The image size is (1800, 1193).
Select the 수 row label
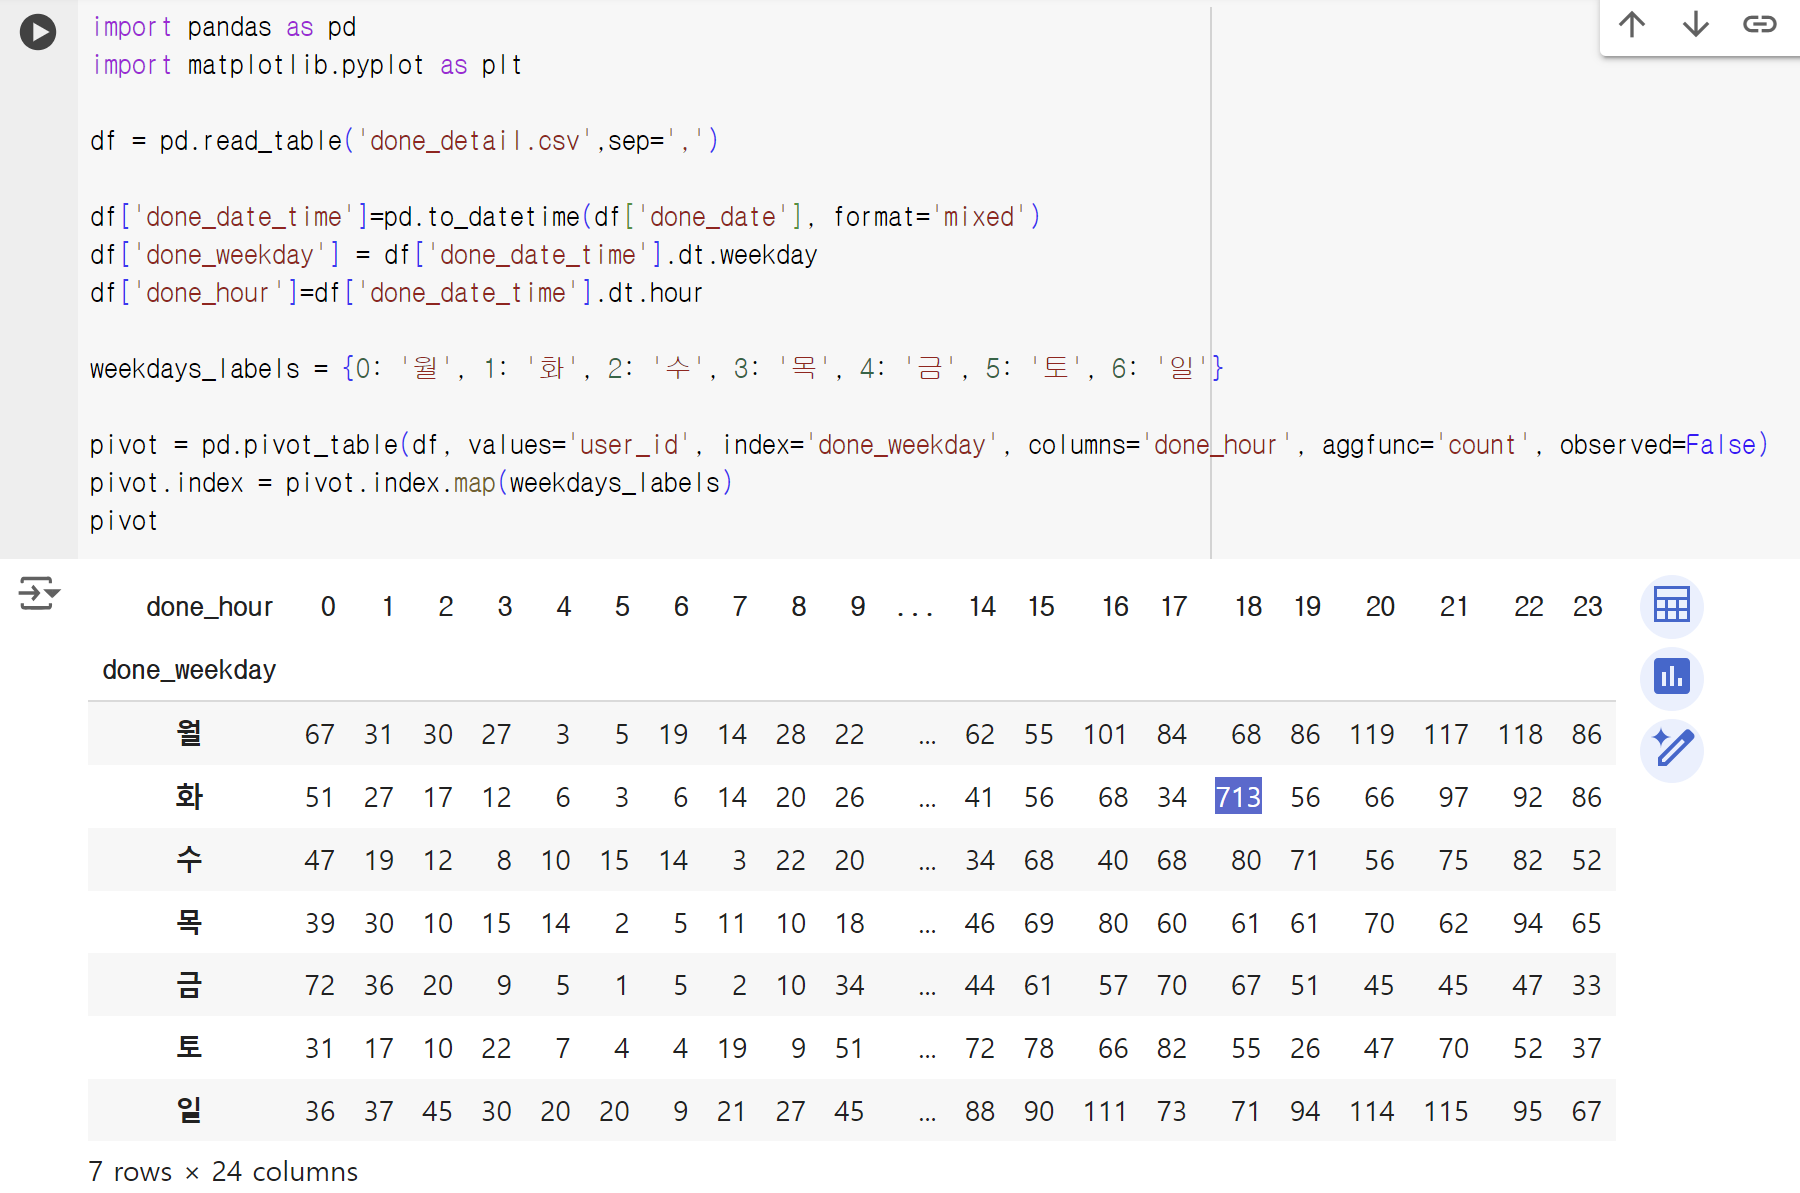coord(189,859)
